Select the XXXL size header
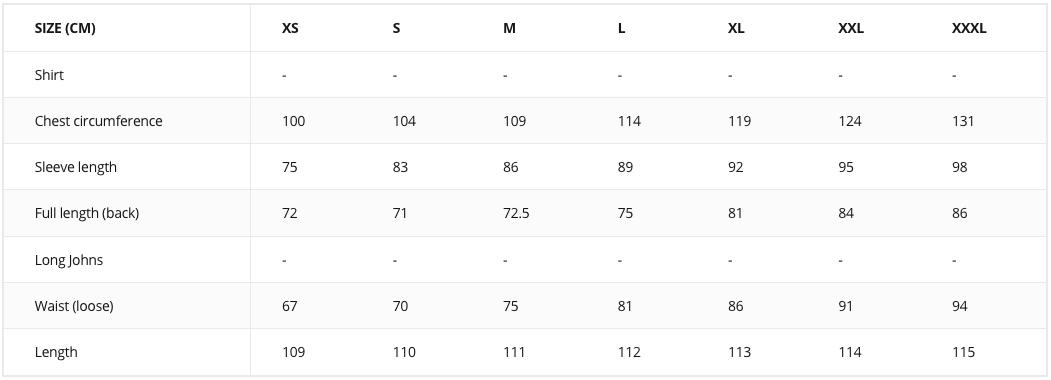The height and width of the screenshot is (380, 1051). [969, 28]
